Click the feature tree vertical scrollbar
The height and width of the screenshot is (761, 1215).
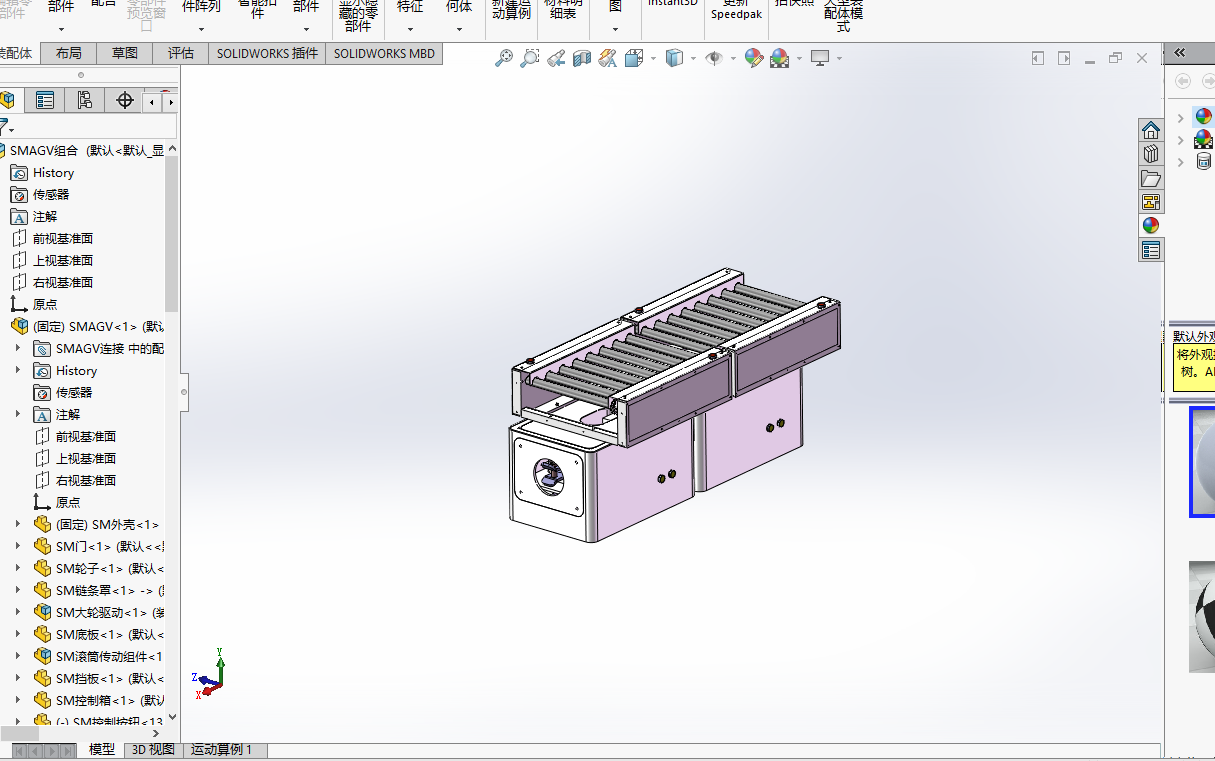click(172, 235)
